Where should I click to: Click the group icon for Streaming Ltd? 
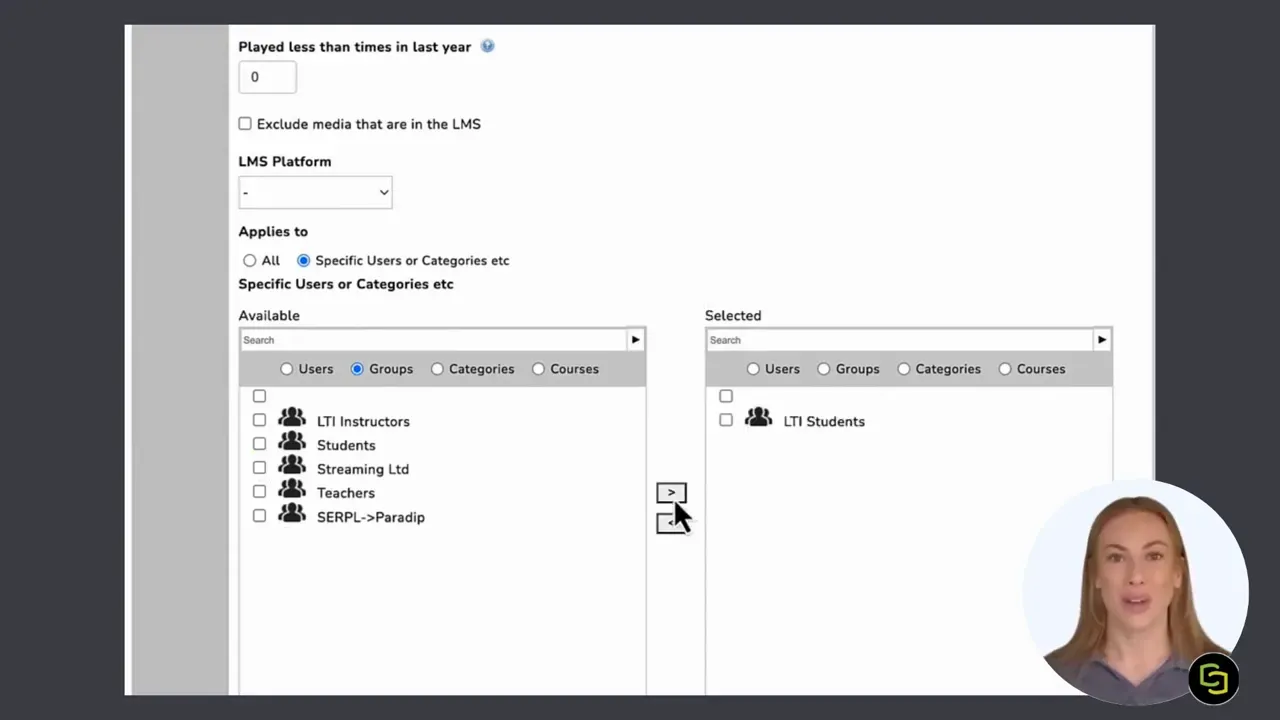click(292, 466)
